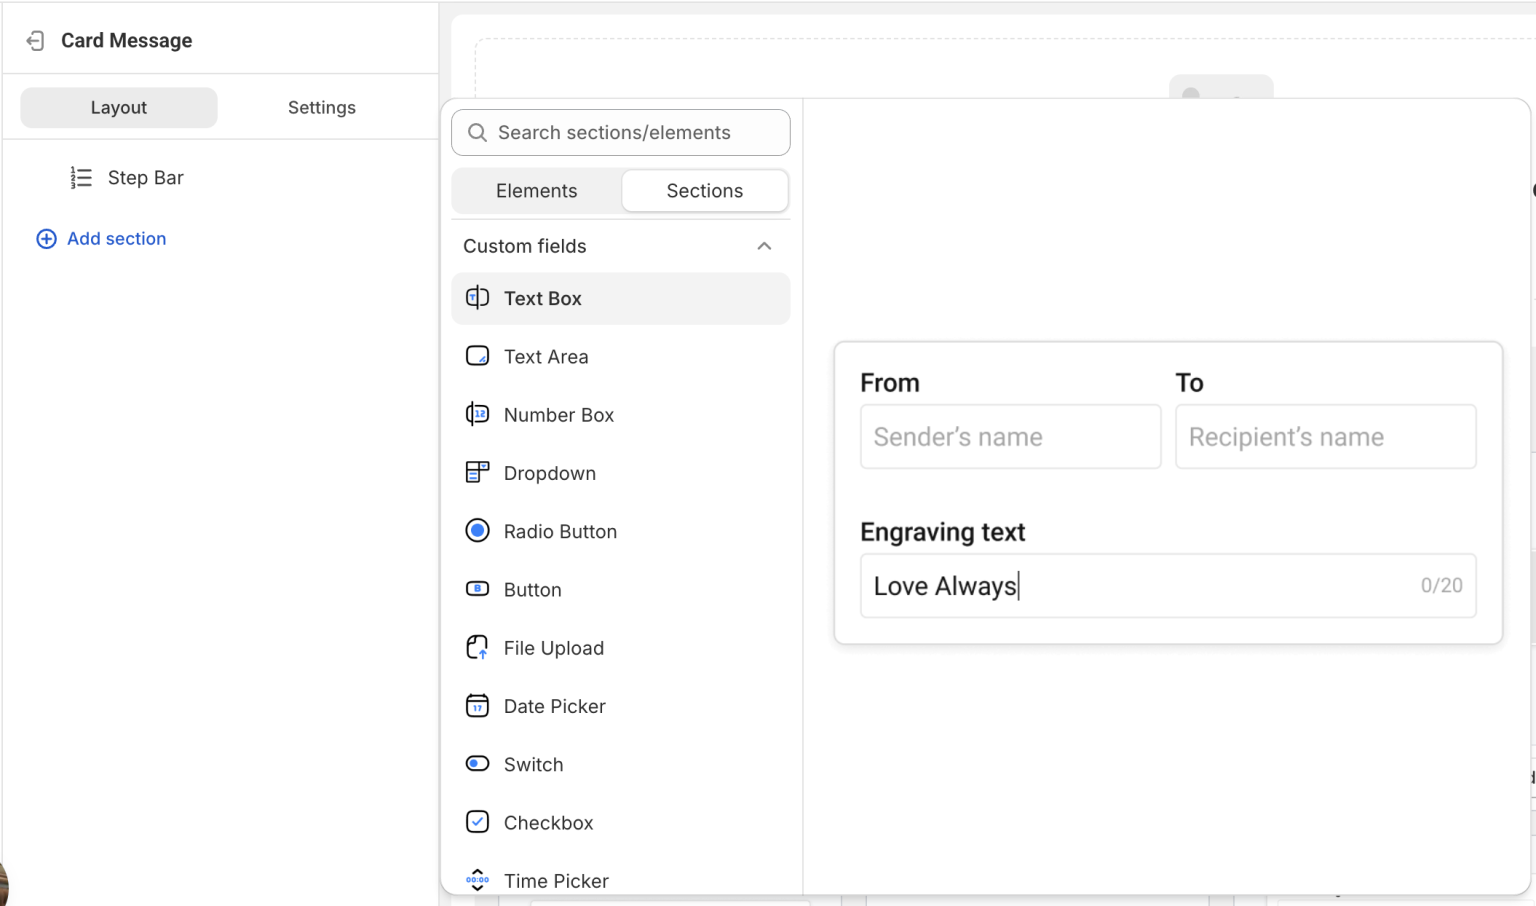
Task: Select the Radio Button field type
Action: [x=560, y=531]
